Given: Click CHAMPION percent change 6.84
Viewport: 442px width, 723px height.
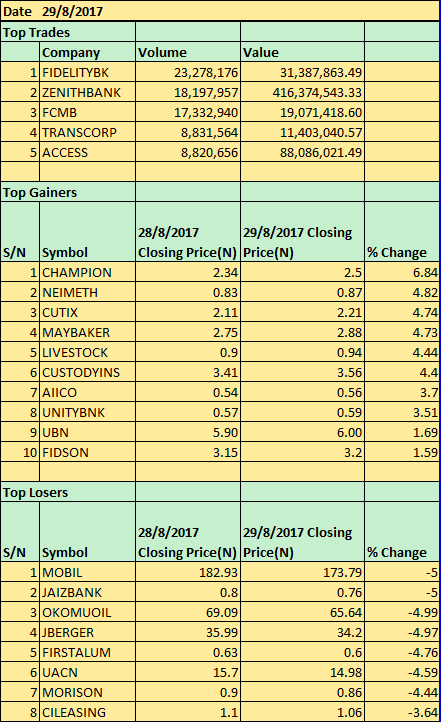Looking at the screenshot, I should (x=402, y=272).
